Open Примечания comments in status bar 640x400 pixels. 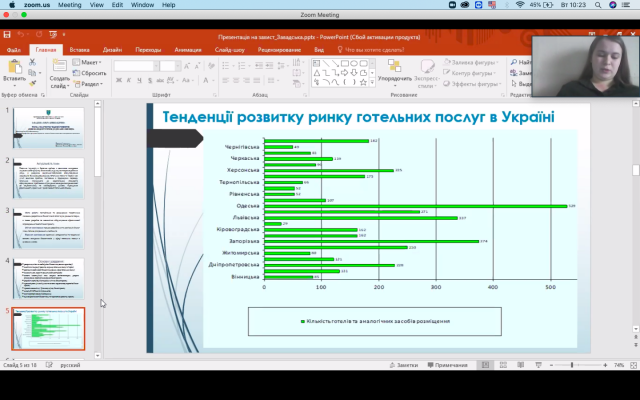click(x=447, y=365)
